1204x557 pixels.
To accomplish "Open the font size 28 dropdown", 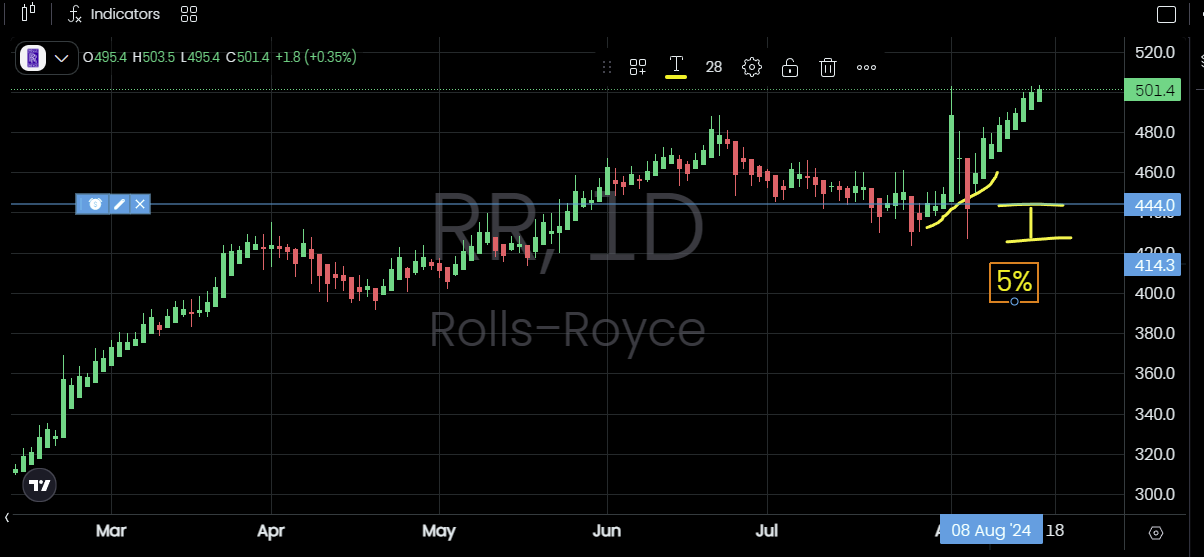I will (713, 67).
